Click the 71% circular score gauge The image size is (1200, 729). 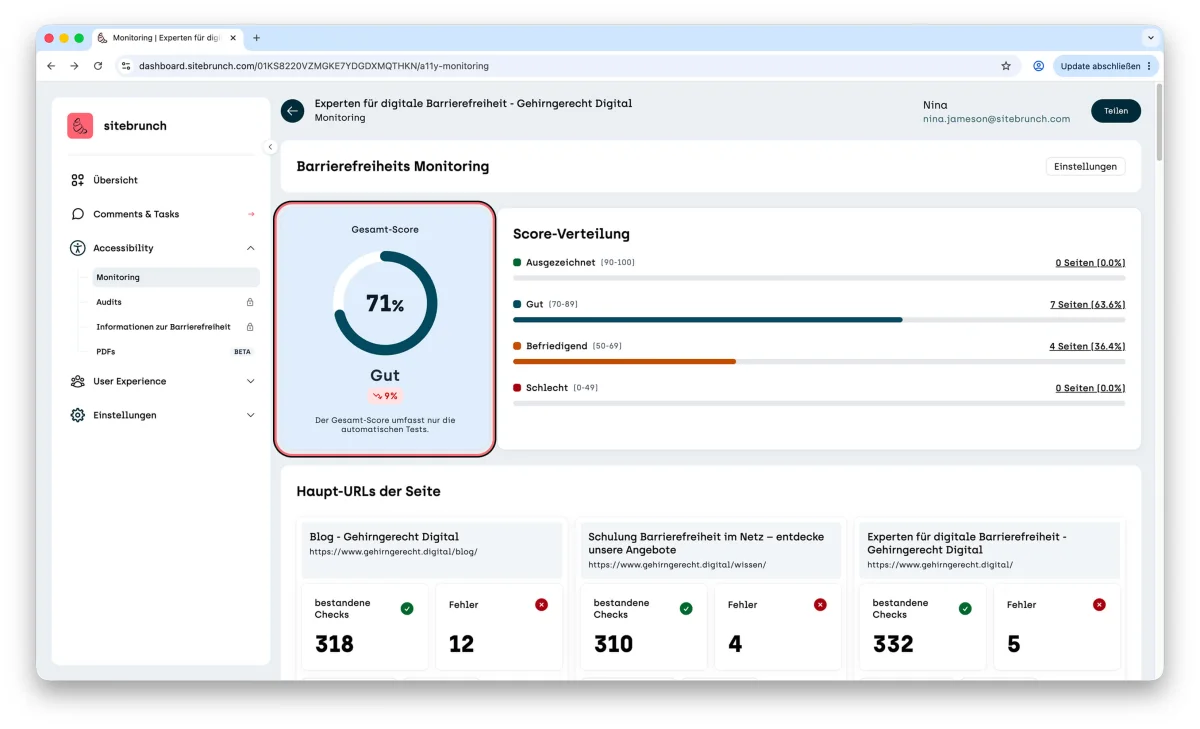385,304
